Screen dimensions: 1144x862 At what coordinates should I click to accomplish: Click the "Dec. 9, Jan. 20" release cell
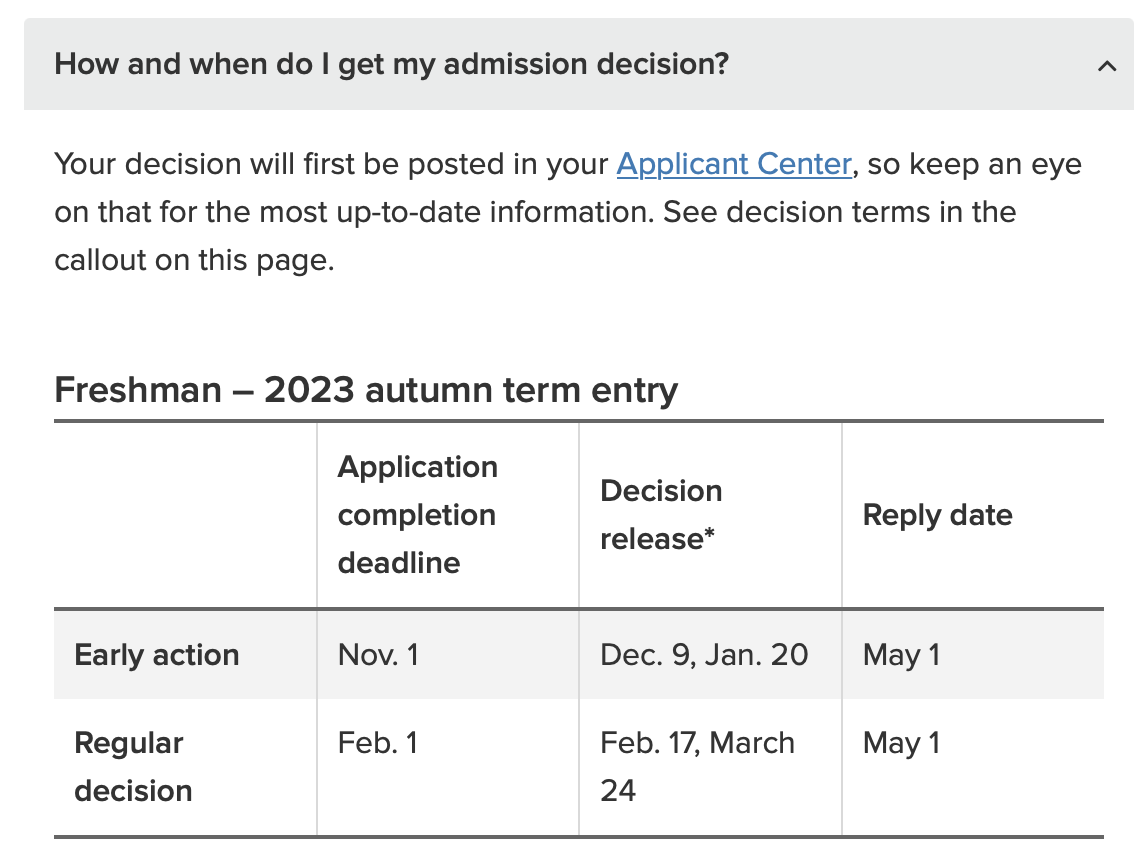704,655
